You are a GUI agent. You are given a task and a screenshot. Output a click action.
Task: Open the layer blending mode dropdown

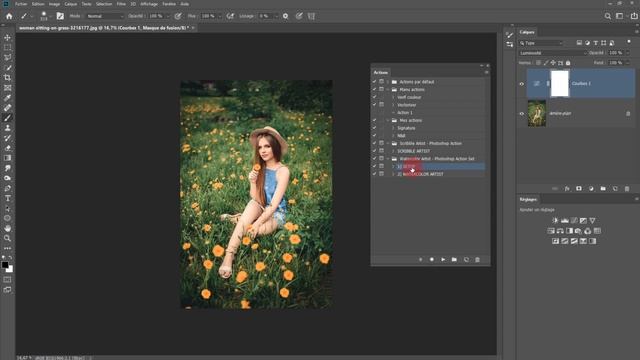pyautogui.click(x=553, y=53)
